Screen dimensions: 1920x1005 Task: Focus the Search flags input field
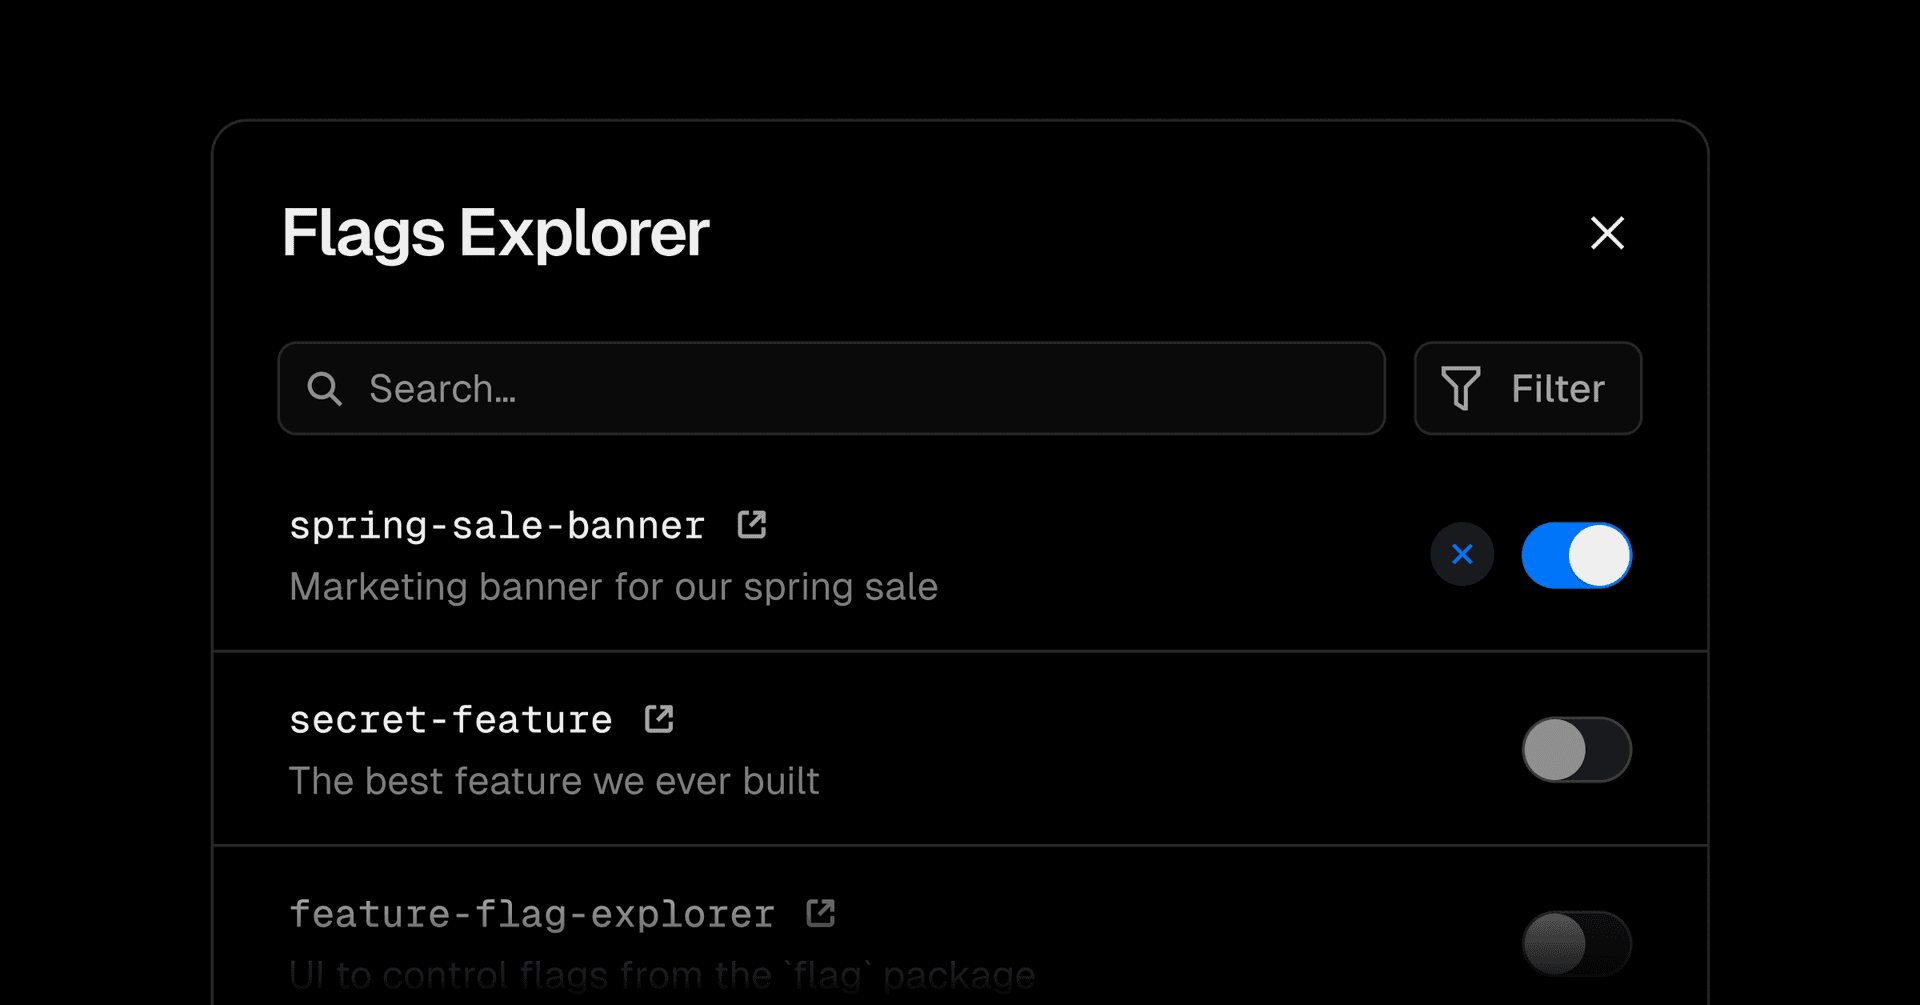tap(850, 389)
